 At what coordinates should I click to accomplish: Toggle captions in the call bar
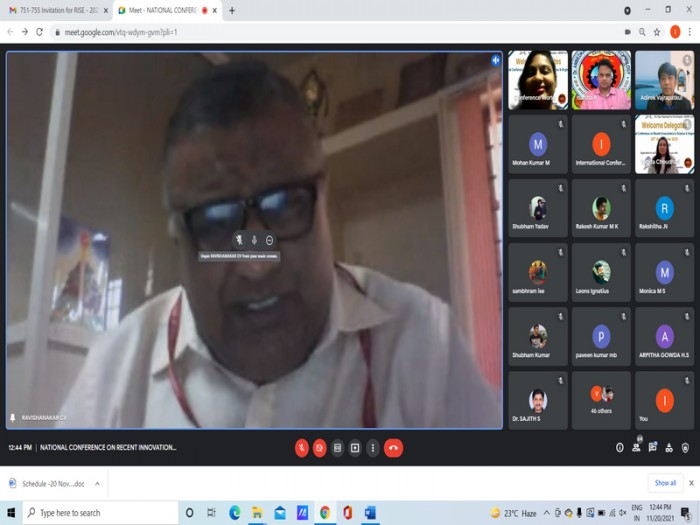(x=337, y=448)
